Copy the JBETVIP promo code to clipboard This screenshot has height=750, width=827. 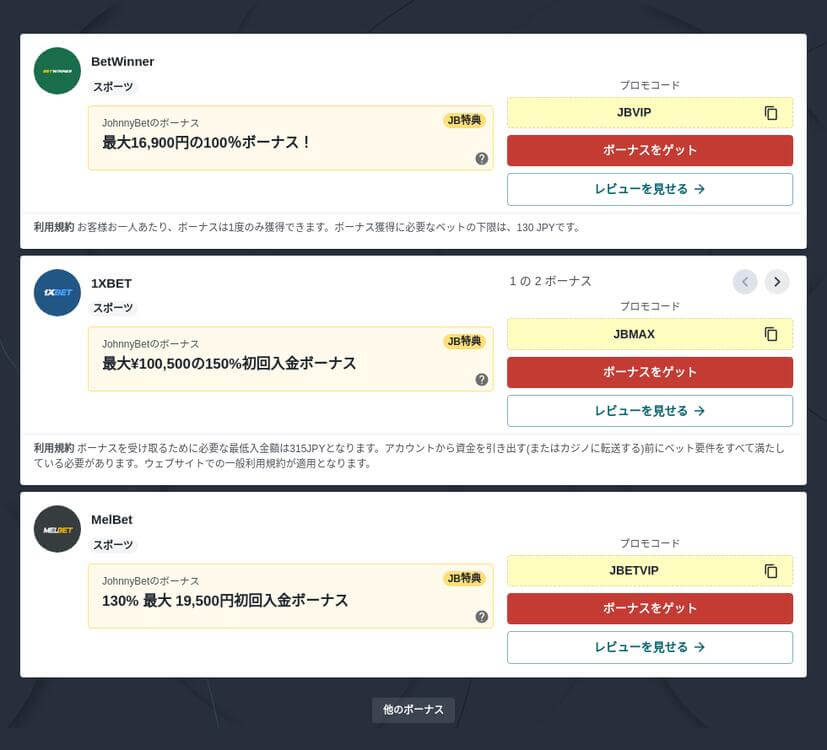770,571
